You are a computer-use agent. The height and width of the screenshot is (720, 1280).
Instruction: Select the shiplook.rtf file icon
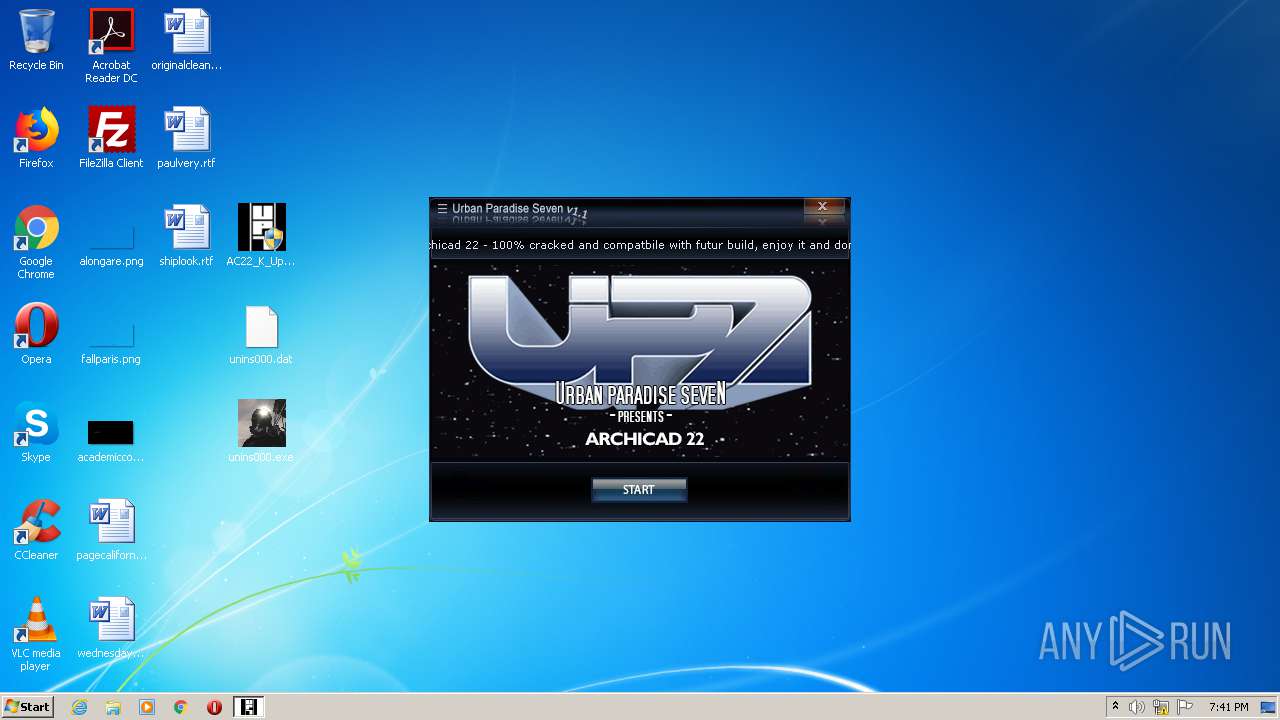pos(187,237)
